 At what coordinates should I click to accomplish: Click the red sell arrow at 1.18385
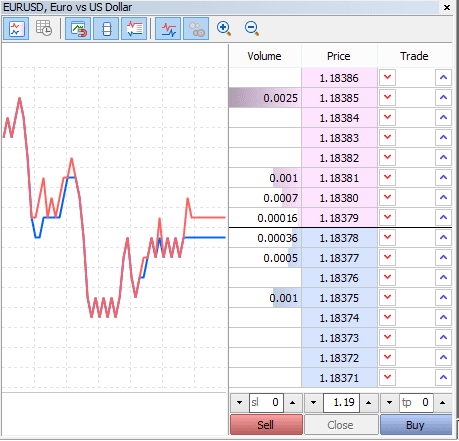coord(387,97)
